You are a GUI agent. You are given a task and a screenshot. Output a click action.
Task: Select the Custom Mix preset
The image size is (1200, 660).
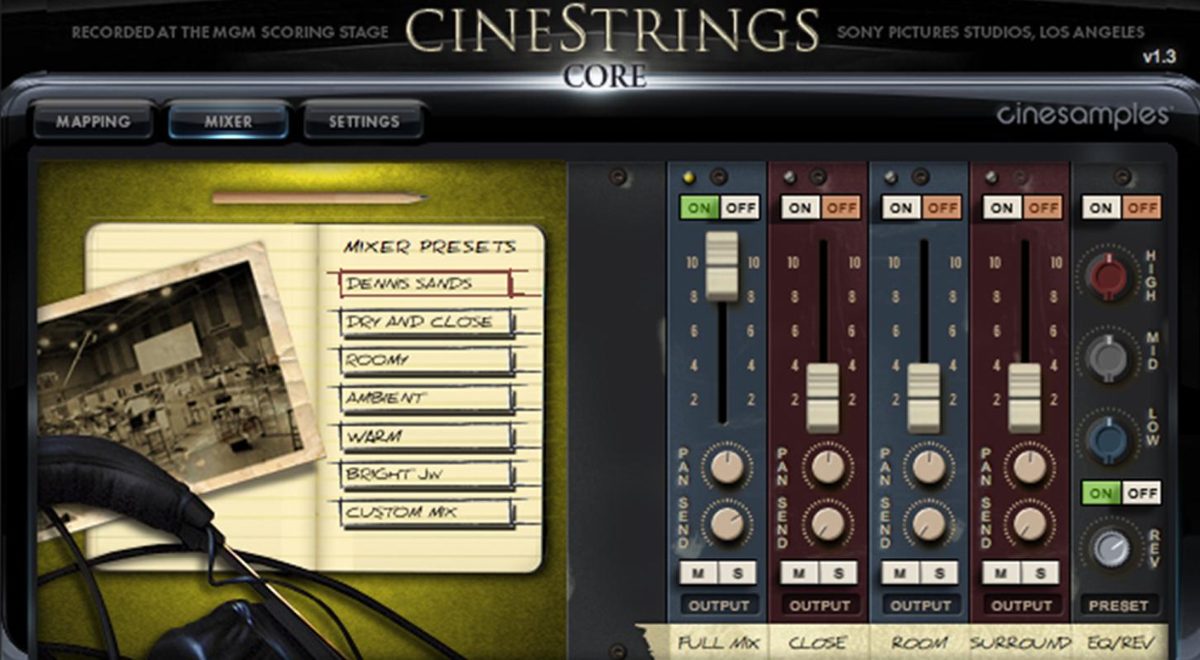tap(427, 512)
